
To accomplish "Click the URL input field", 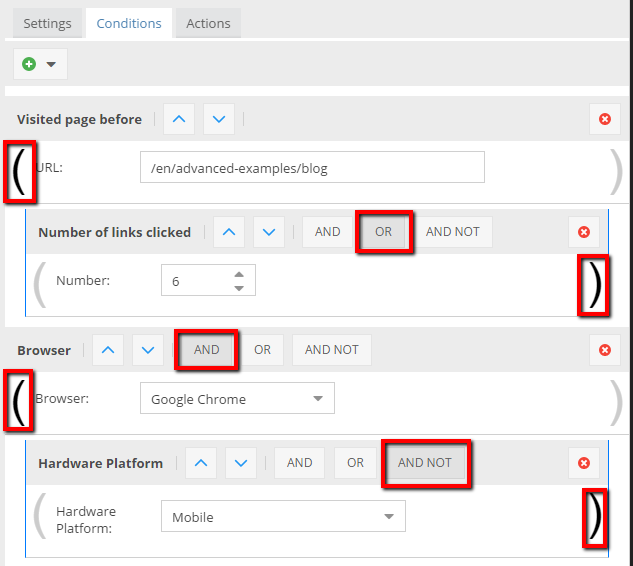I will (x=312, y=168).
